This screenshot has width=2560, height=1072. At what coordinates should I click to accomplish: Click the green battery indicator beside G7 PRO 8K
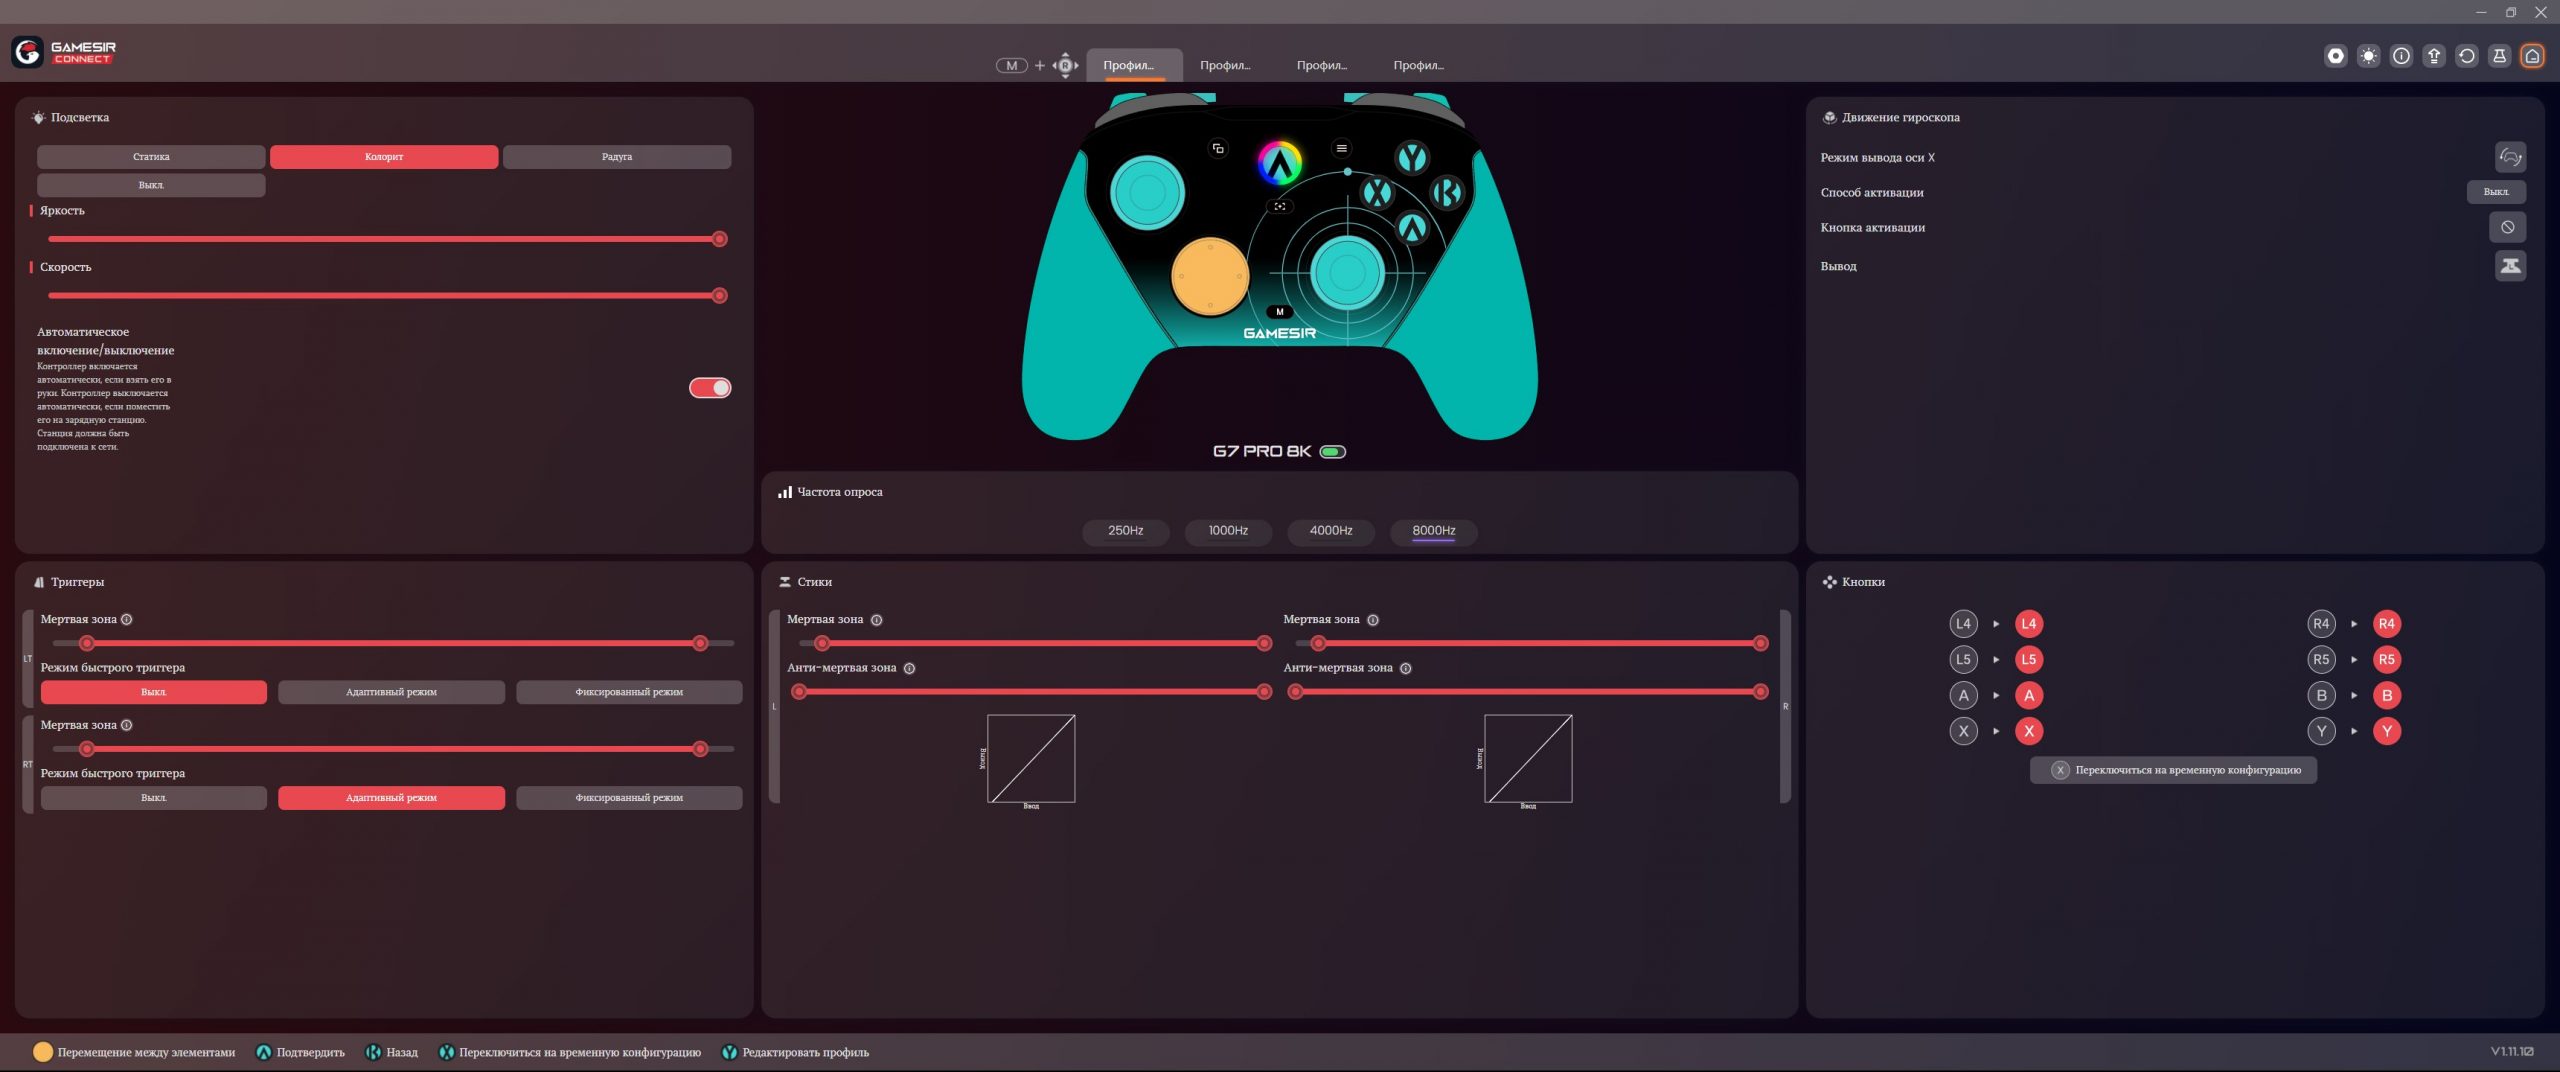click(1332, 452)
